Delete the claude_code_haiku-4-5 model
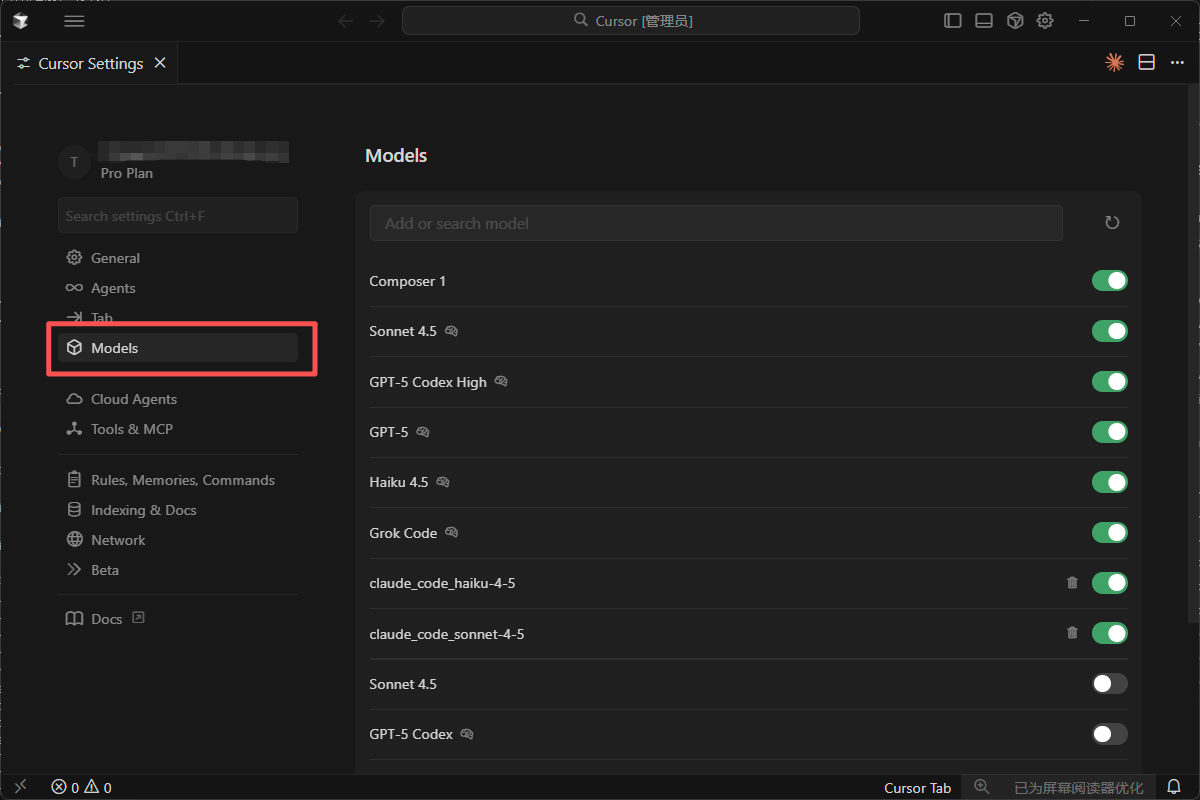The width and height of the screenshot is (1200, 800). coord(1072,583)
